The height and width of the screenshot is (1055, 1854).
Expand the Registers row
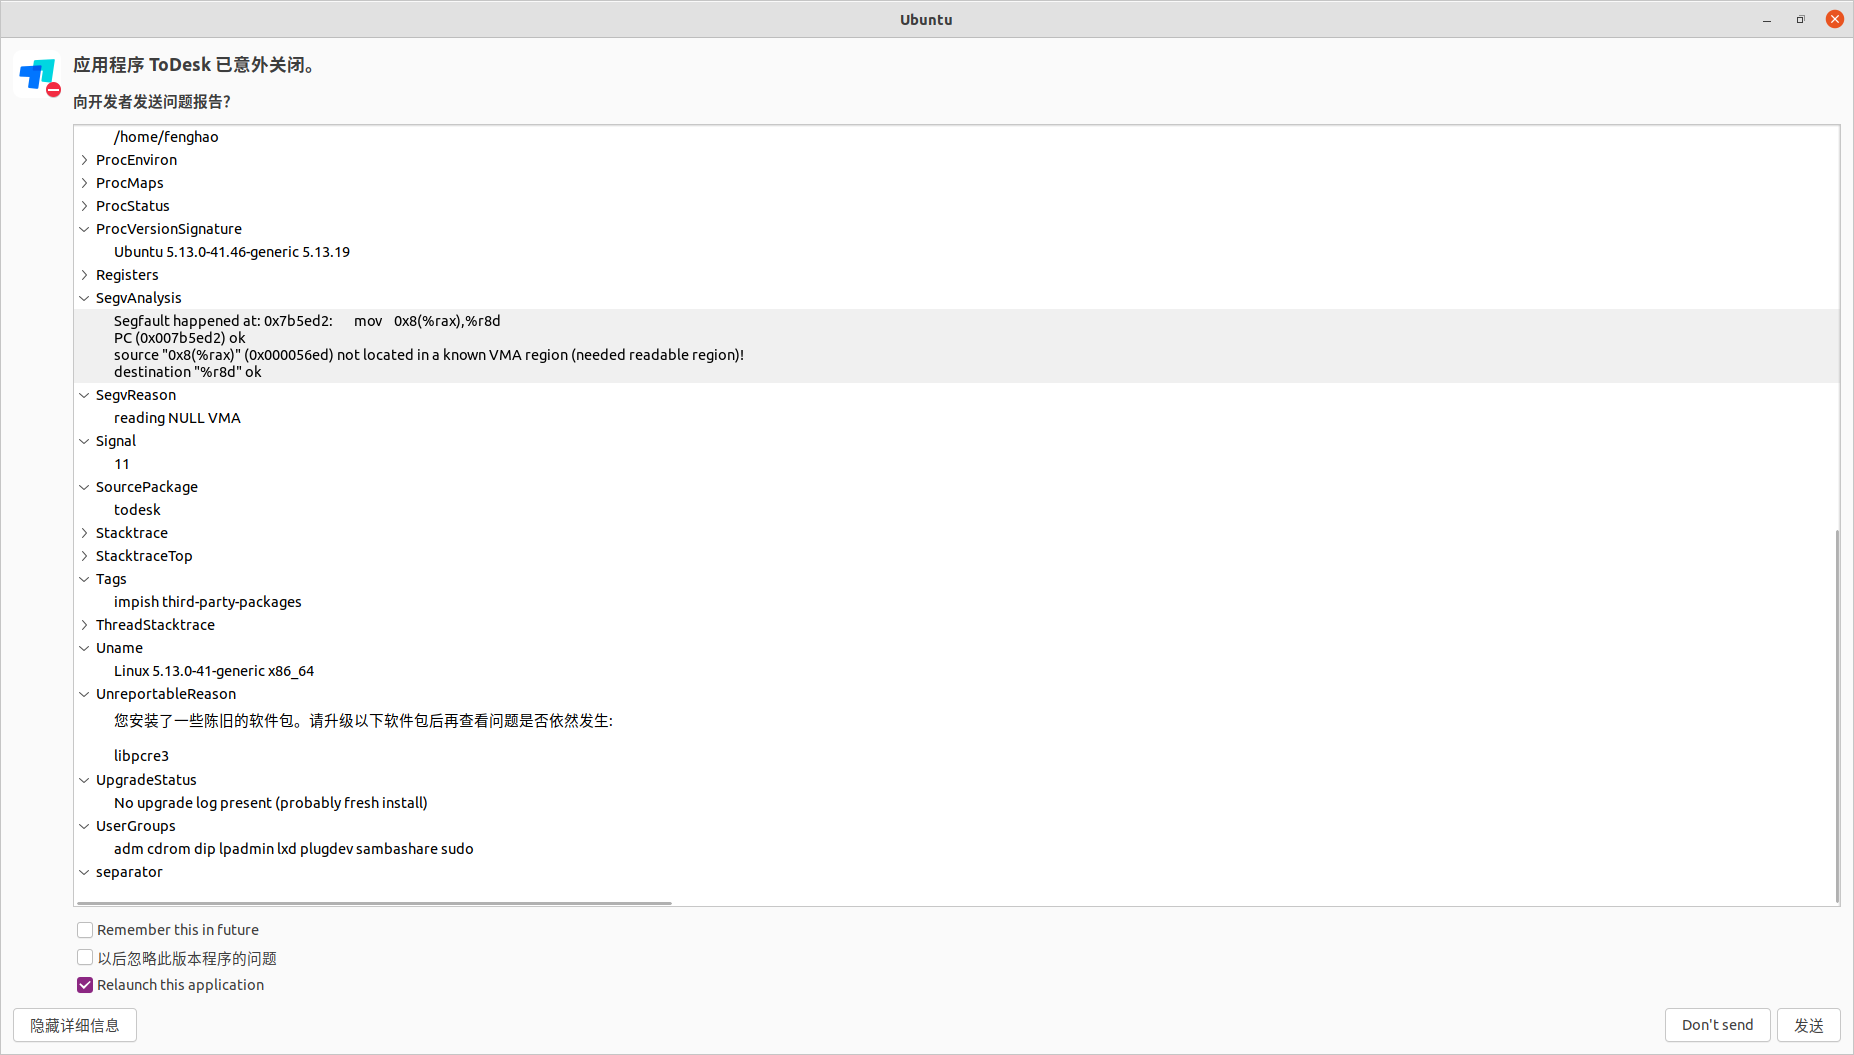pos(85,275)
